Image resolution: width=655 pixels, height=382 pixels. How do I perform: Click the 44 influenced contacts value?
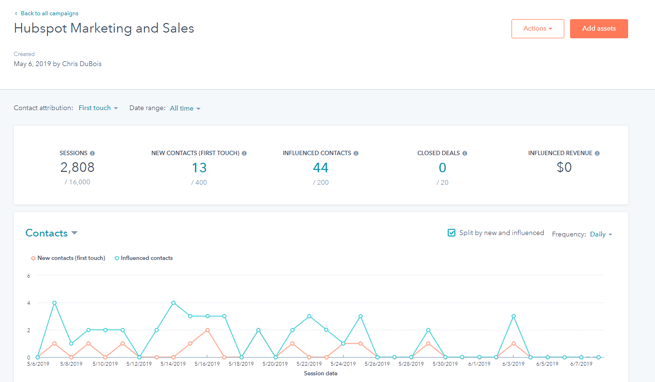click(x=320, y=168)
